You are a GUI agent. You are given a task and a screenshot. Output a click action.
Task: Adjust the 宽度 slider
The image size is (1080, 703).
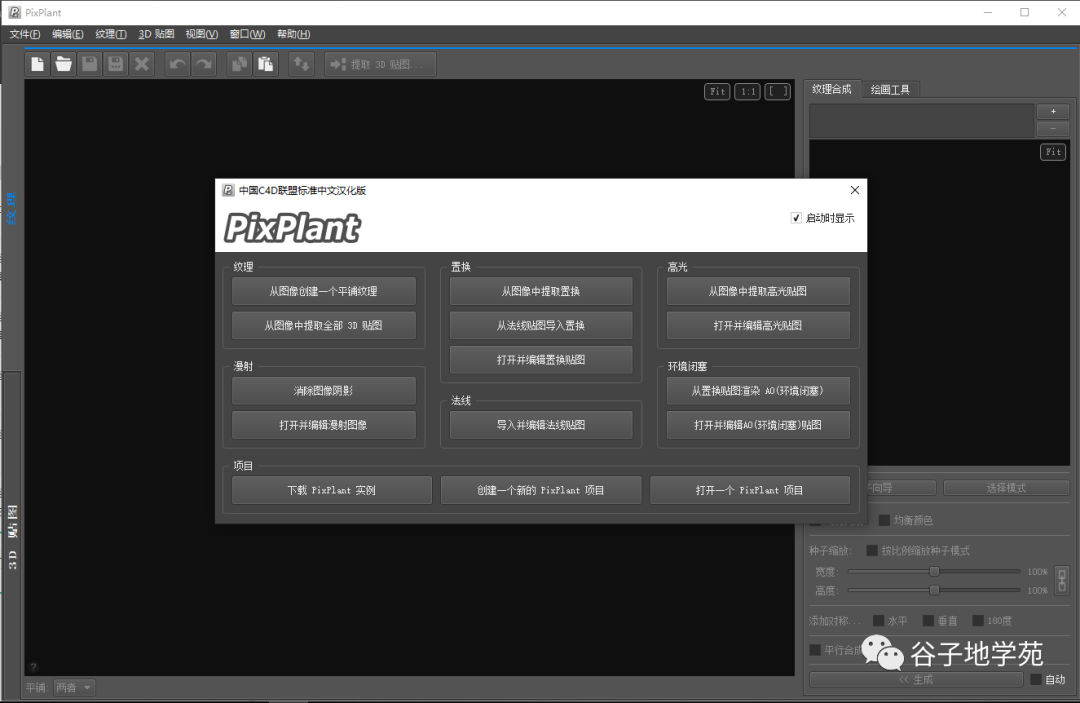pyautogui.click(x=934, y=571)
